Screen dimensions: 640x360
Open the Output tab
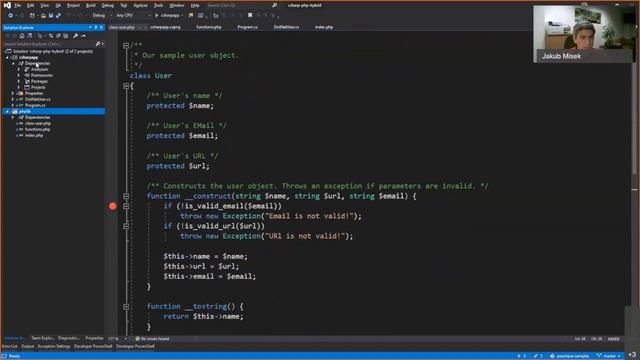27,347
